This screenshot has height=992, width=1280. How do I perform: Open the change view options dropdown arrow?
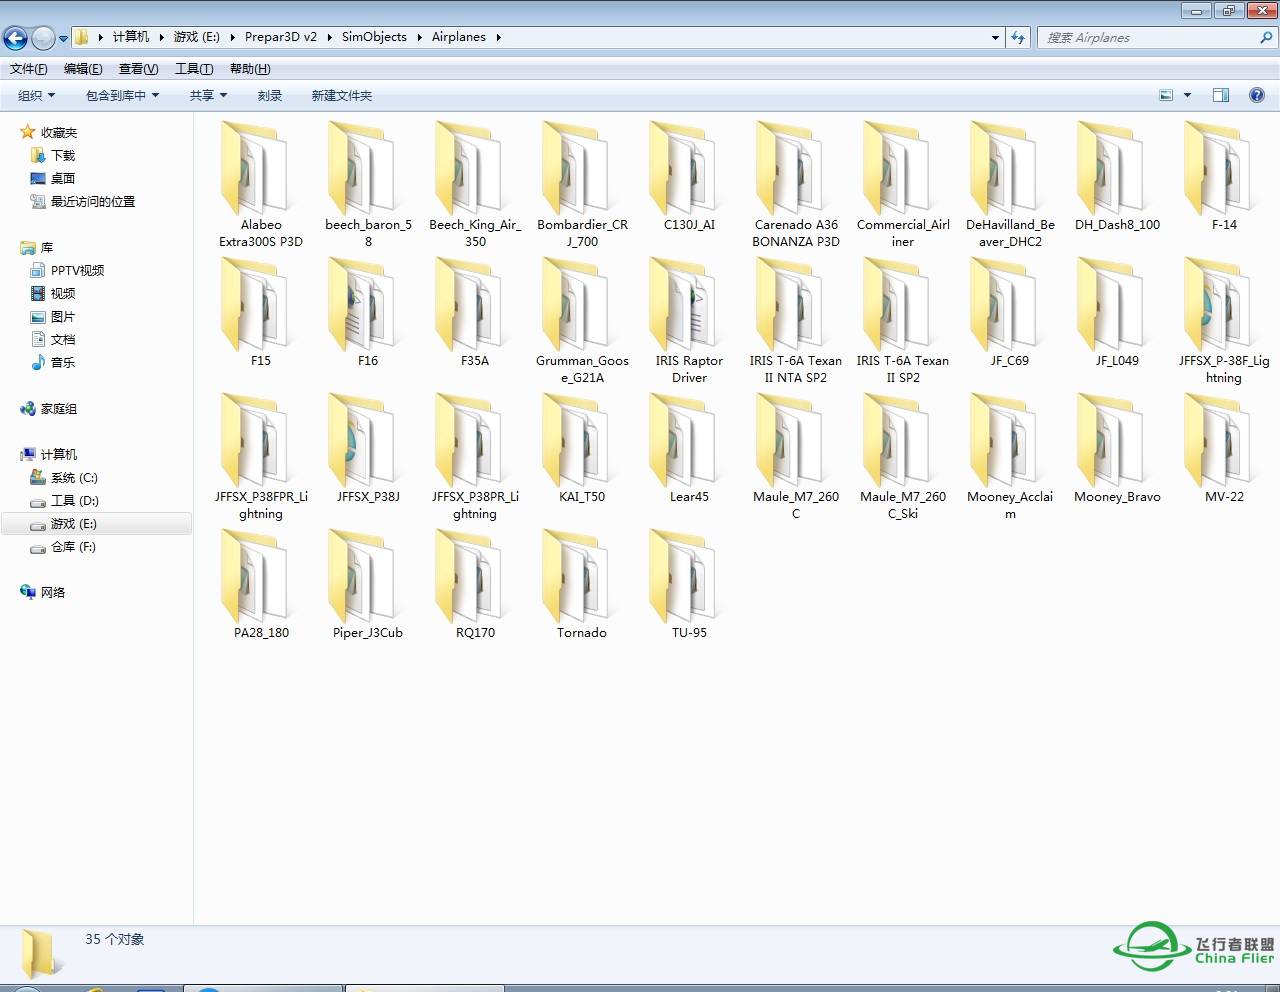click(x=1188, y=95)
